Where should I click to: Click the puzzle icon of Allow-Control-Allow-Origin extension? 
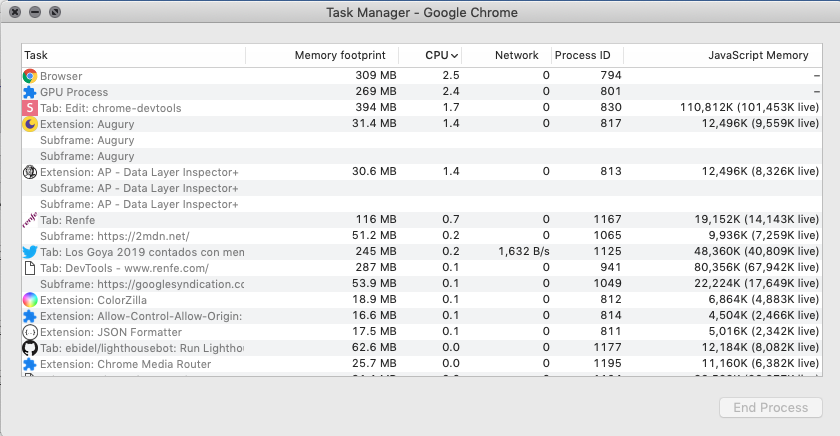point(30,316)
